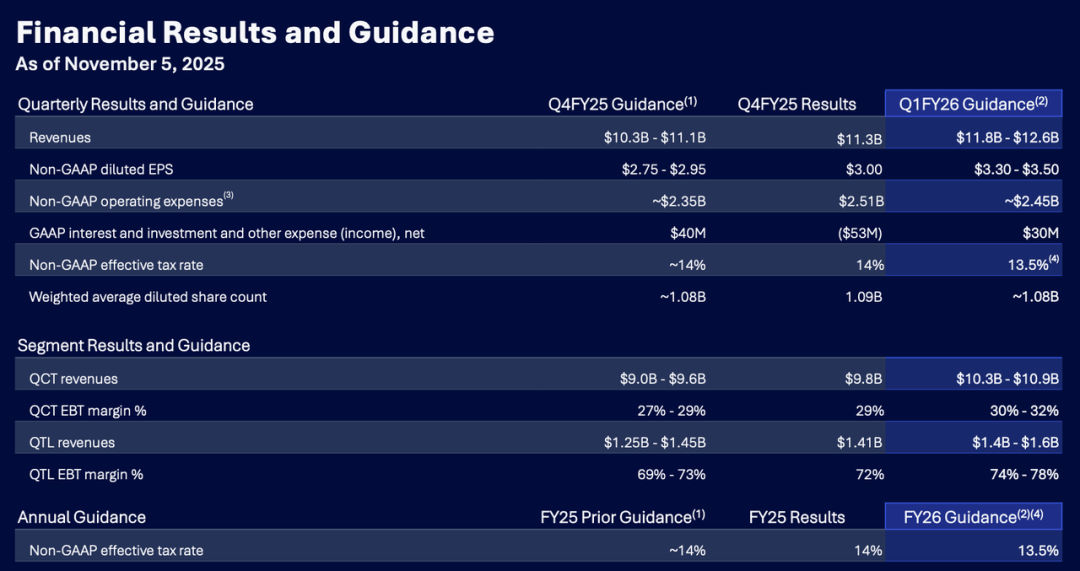Image resolution: width=1080 pixels, height=571 pixels.
Task: Click the ($53M) results value
Action: click(x=861, y=233)
